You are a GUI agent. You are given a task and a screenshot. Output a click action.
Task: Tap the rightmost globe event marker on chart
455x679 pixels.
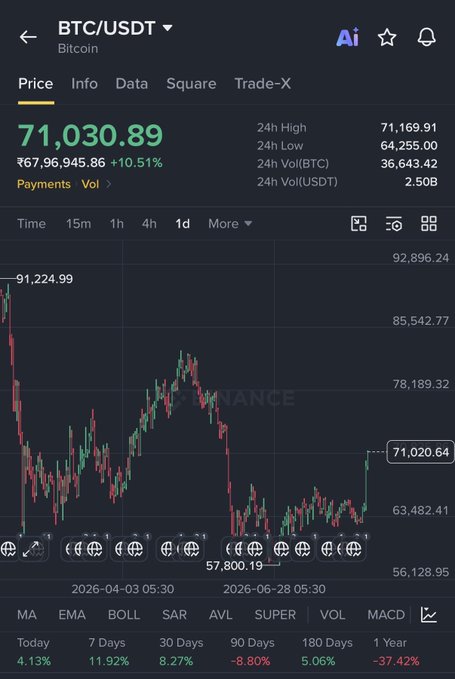point(353,549)
